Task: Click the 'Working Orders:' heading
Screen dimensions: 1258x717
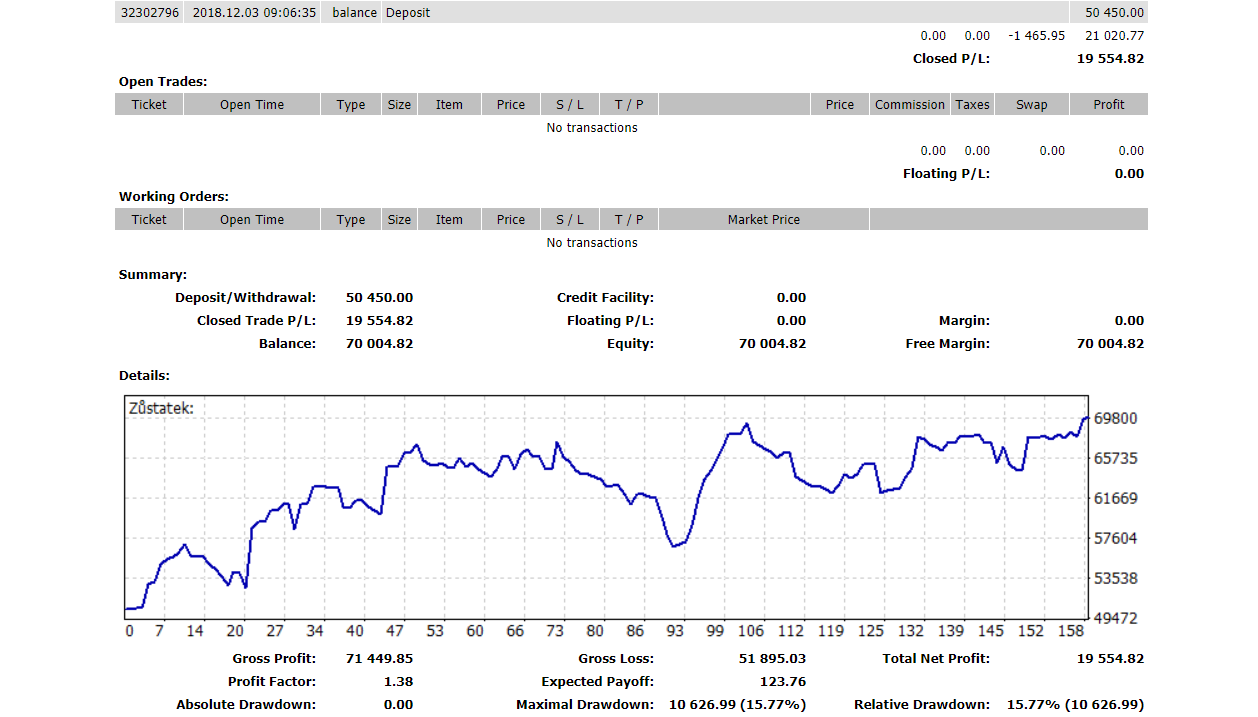Action: click(174, 196)
